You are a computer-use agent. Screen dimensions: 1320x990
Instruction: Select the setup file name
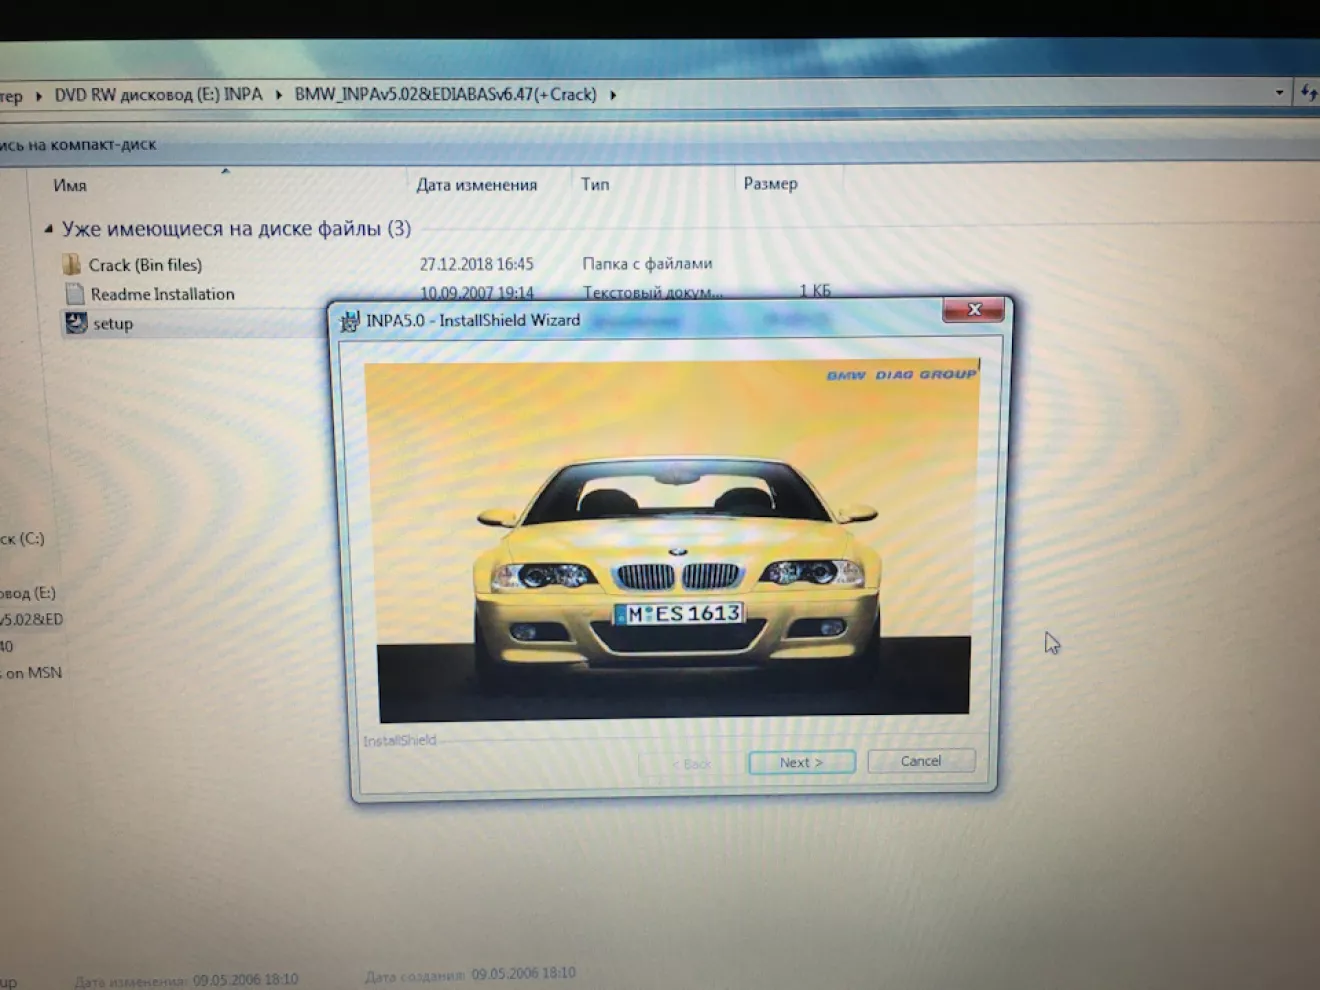[x=113, y=324]
